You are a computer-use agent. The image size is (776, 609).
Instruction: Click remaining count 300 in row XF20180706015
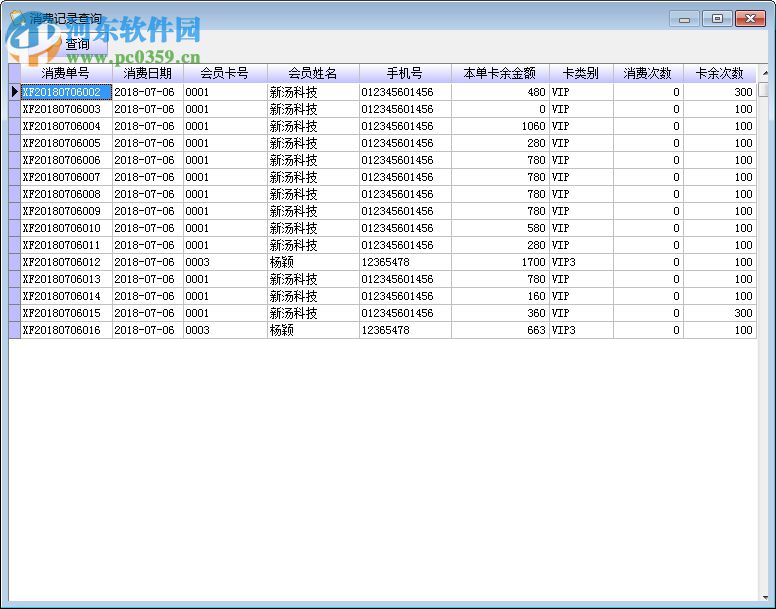[720, 313]
